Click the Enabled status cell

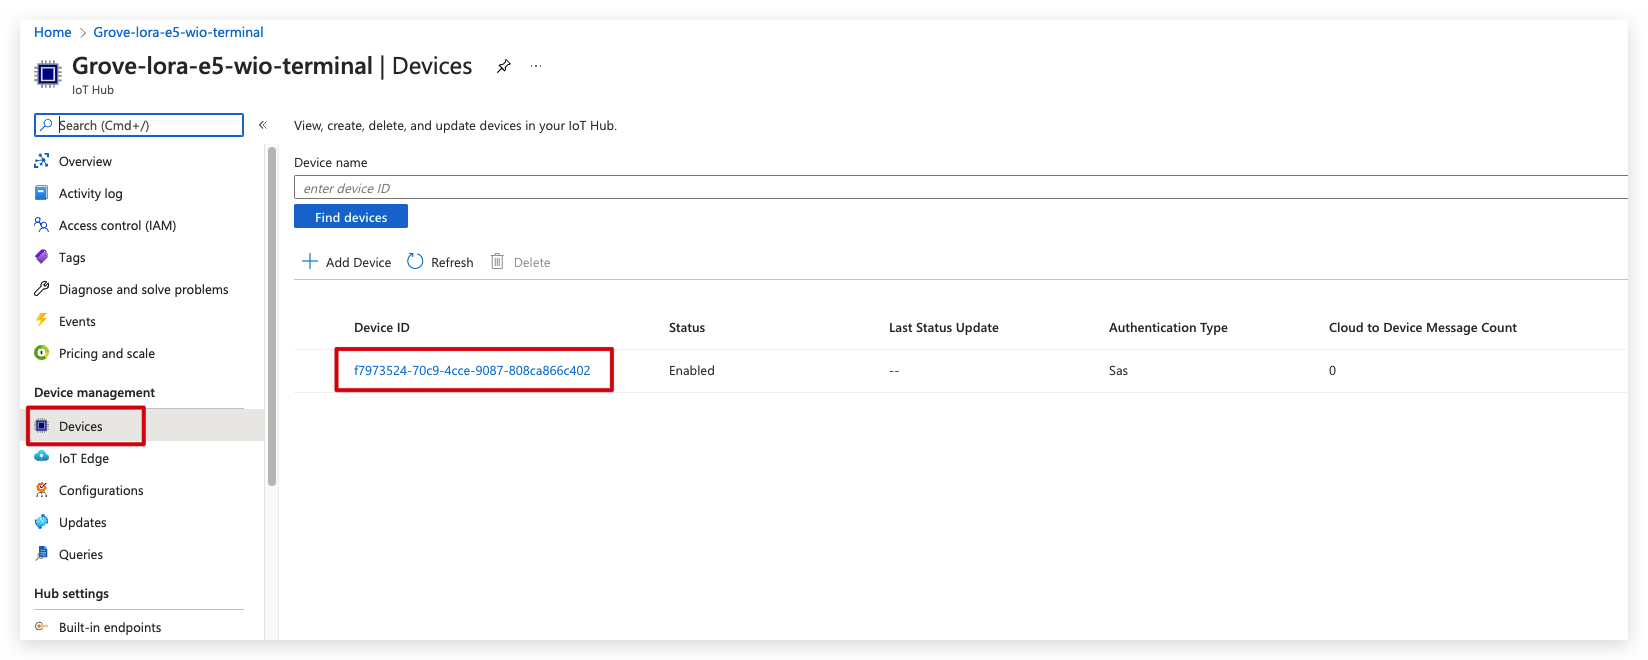coord(692,370)
